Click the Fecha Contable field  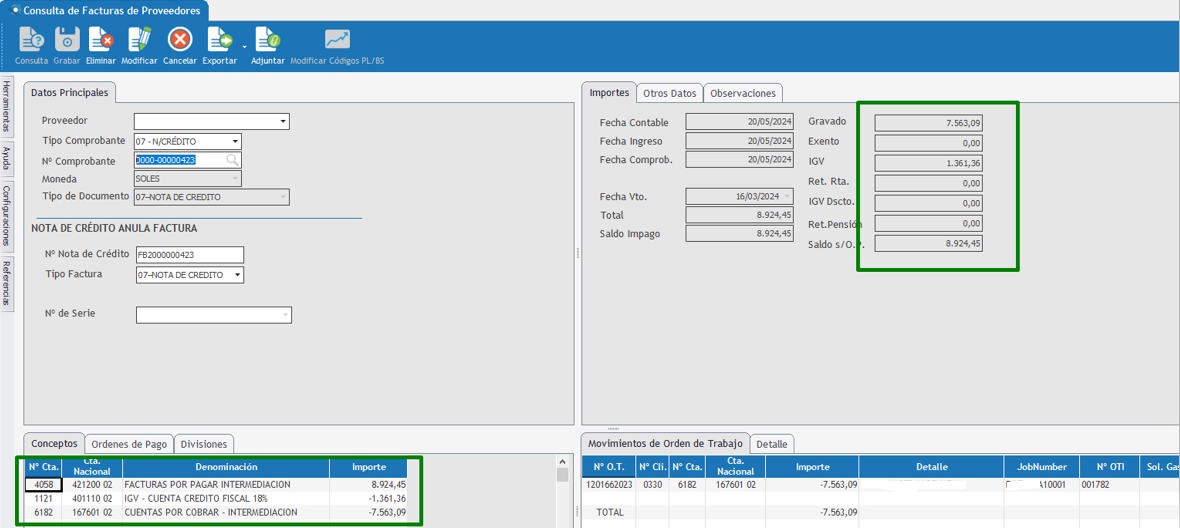pyautogui.click(x=740, y=122)
